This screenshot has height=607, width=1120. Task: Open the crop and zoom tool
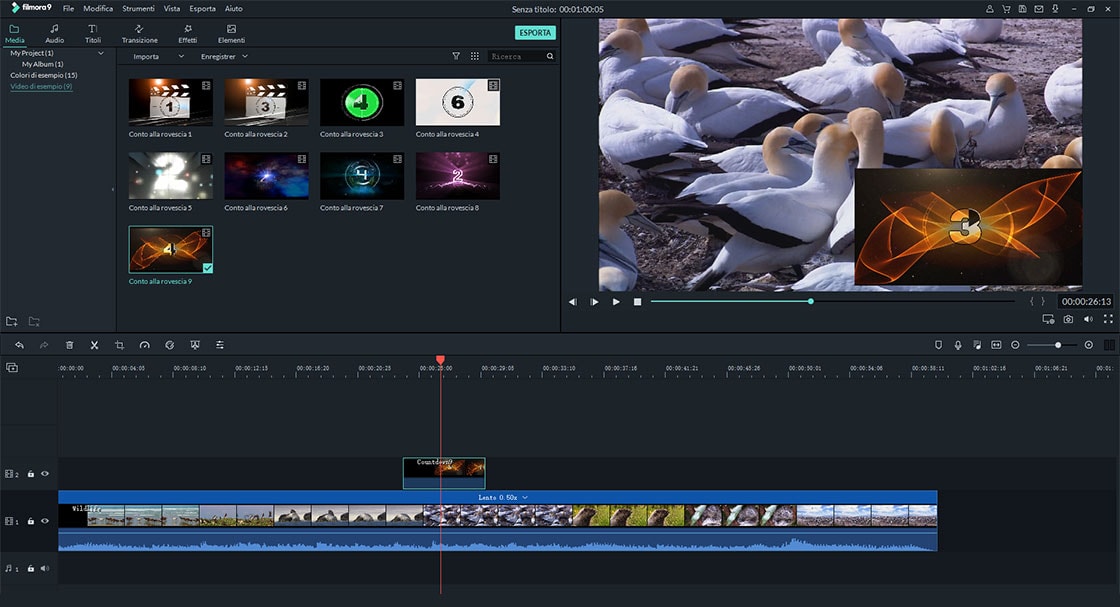(x=119, y=345)
